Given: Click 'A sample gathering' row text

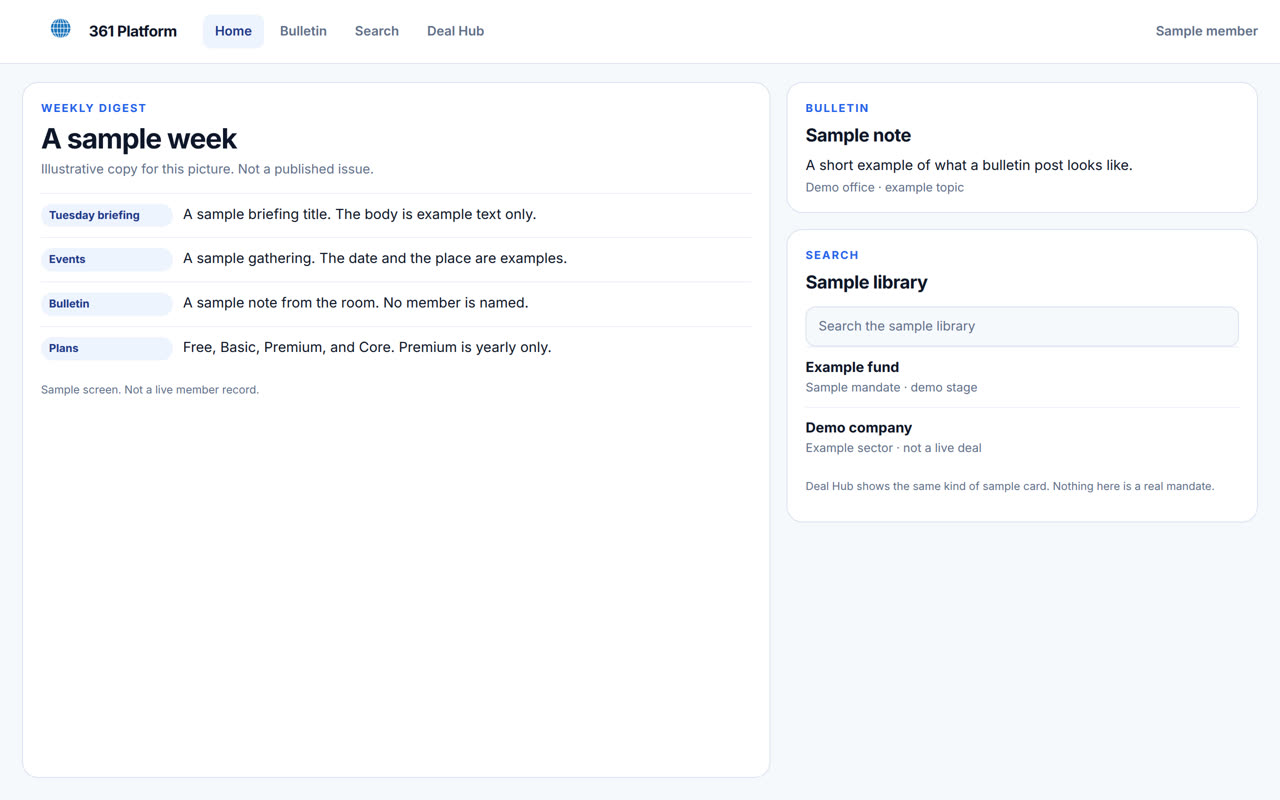Looking at the screenshot, I should coord(375,258).
